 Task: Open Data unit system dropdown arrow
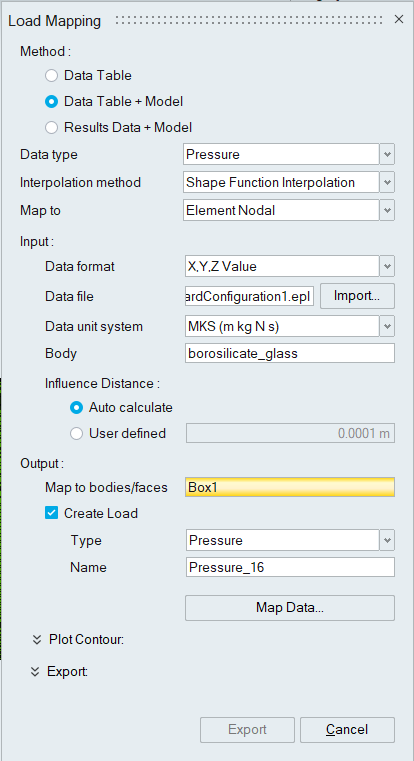click(x=387, y=327)
